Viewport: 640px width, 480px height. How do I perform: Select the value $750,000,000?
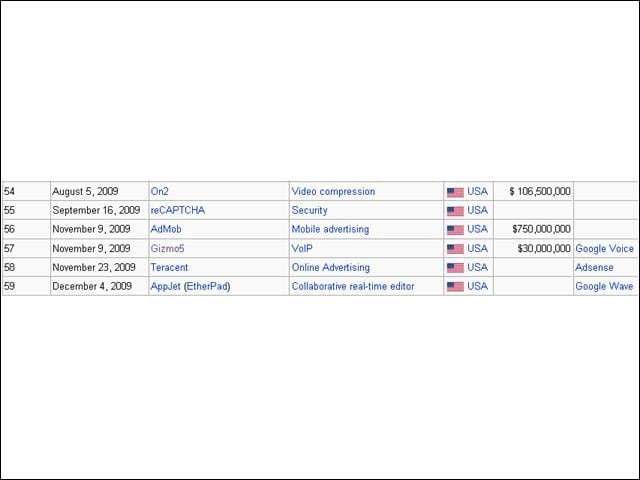542,229
